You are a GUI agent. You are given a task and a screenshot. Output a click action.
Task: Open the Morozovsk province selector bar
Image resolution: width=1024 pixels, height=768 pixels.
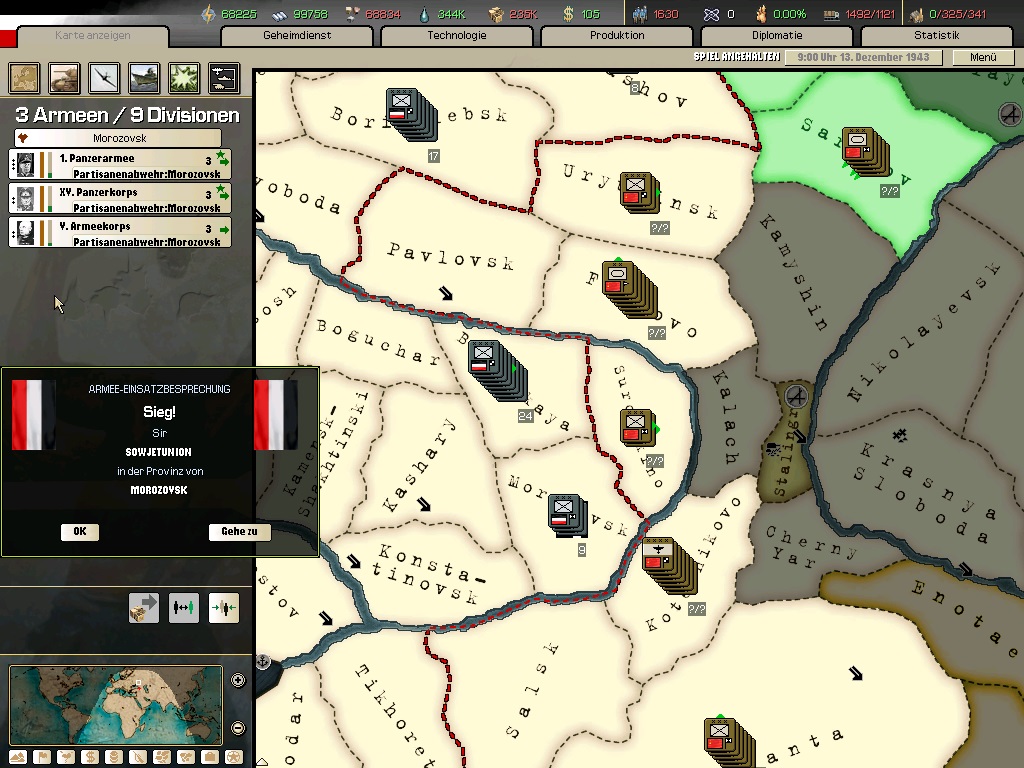point(118,138)
